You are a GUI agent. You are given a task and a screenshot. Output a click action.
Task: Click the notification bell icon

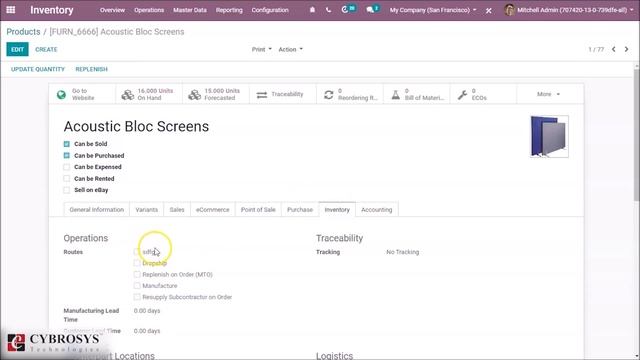(312, 10)
